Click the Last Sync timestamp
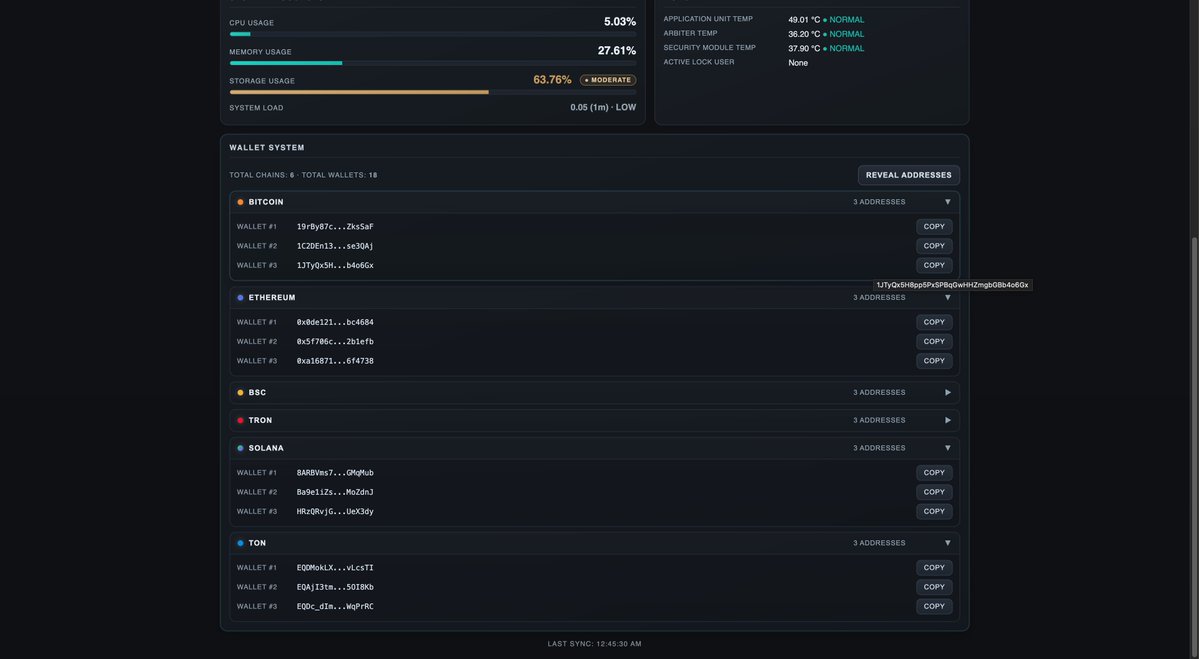Viewport: 1199px width, 659px height. click(x=594, y=644)
